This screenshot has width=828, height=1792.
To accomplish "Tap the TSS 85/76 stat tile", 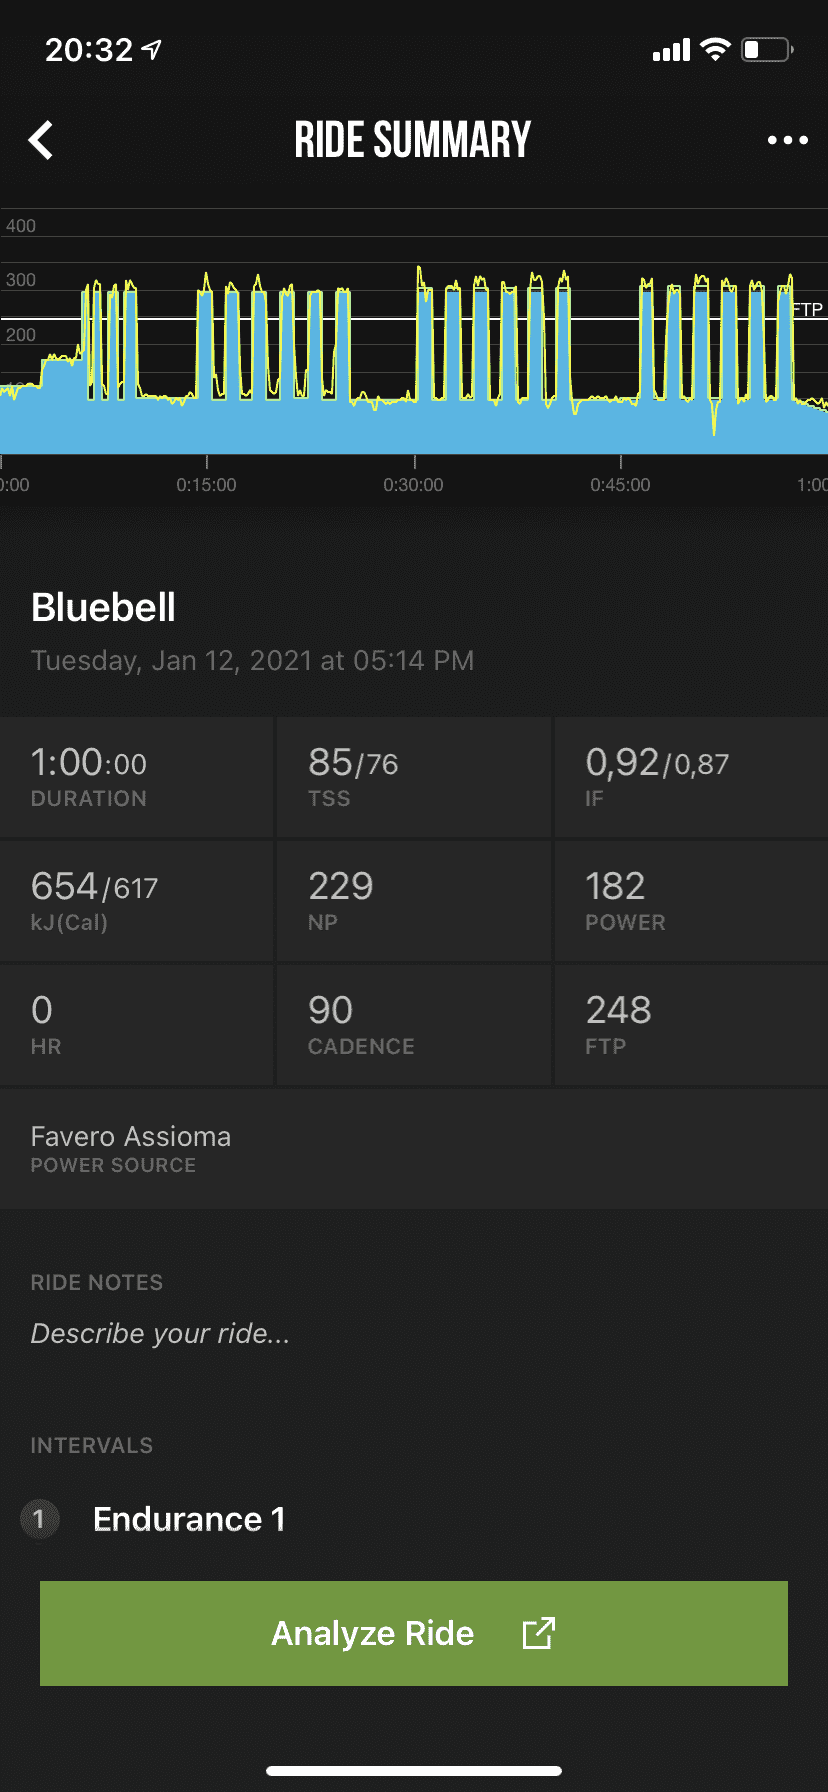I will click(413, 777).
